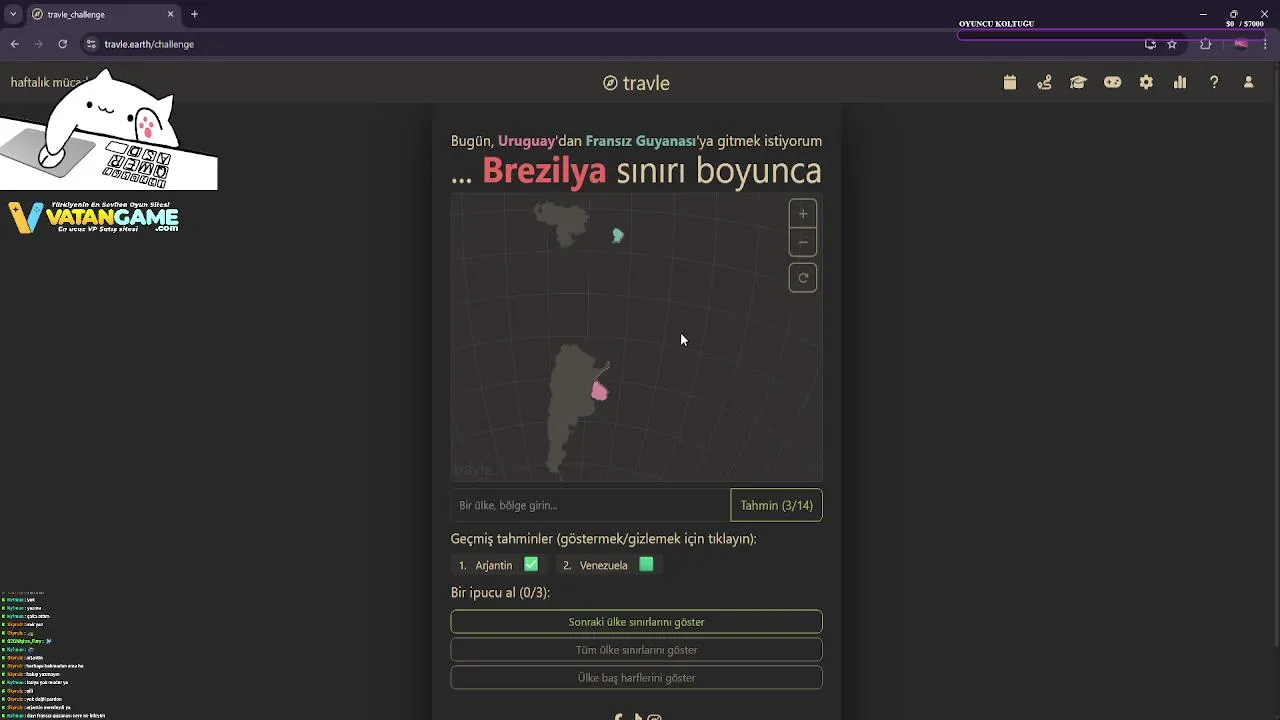The image size is (1280, 720).
Task: Click the word Uruguay in the prompt
Action: (x=526, y=141)
